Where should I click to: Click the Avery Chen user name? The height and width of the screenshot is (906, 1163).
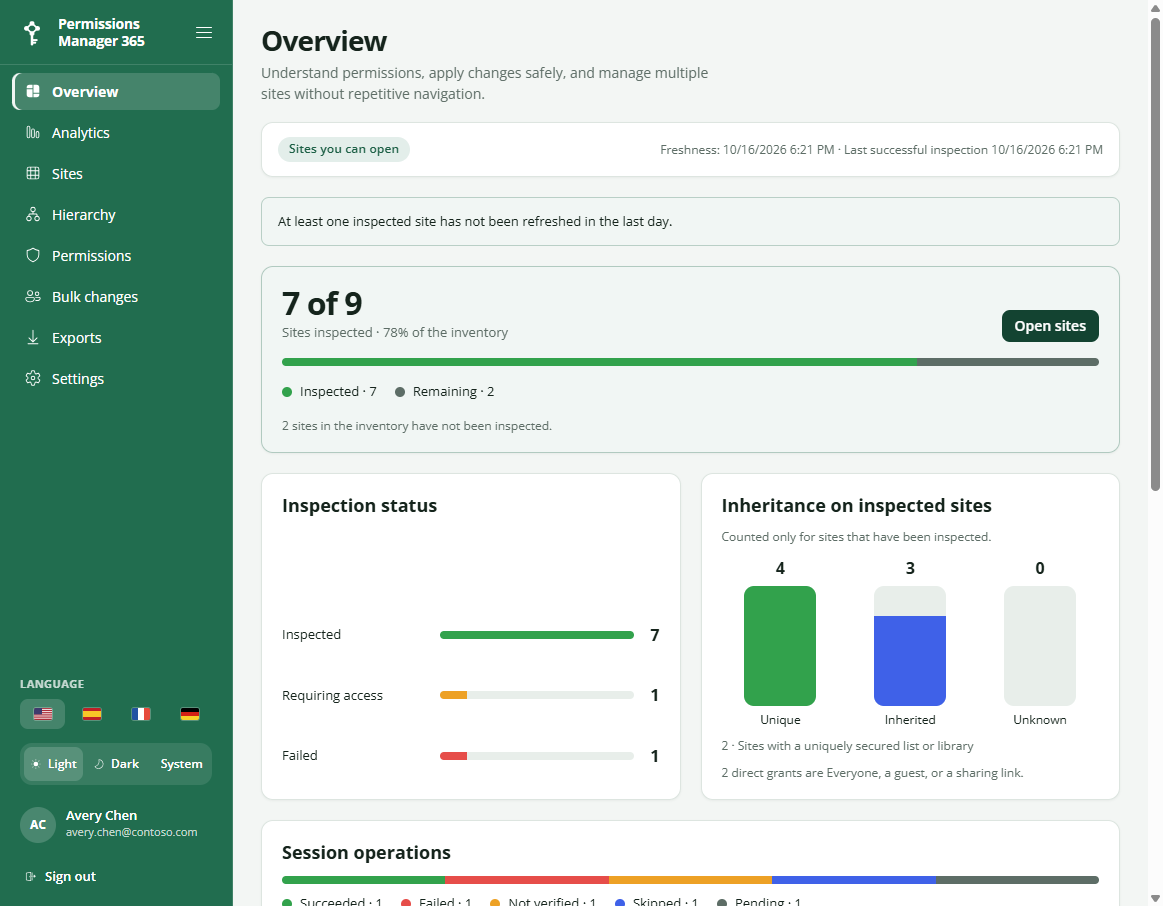(x=101, y=816)
